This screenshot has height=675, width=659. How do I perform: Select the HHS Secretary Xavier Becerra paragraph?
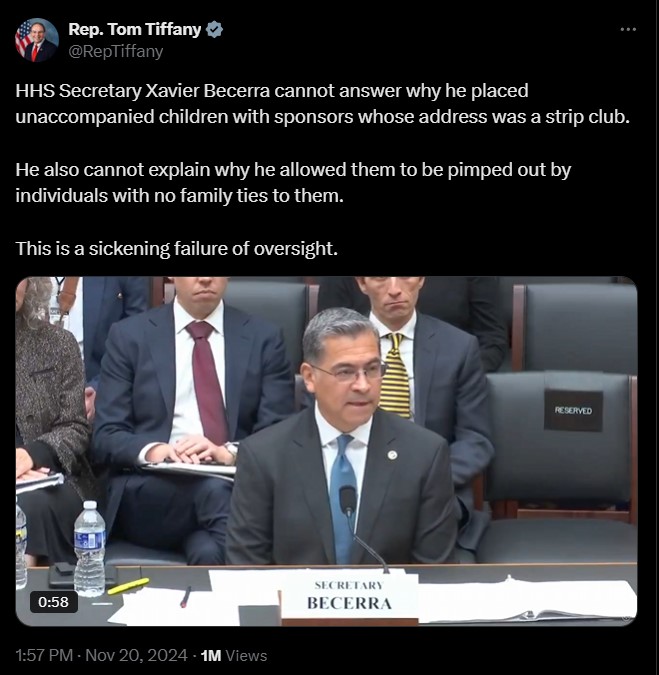322,104
